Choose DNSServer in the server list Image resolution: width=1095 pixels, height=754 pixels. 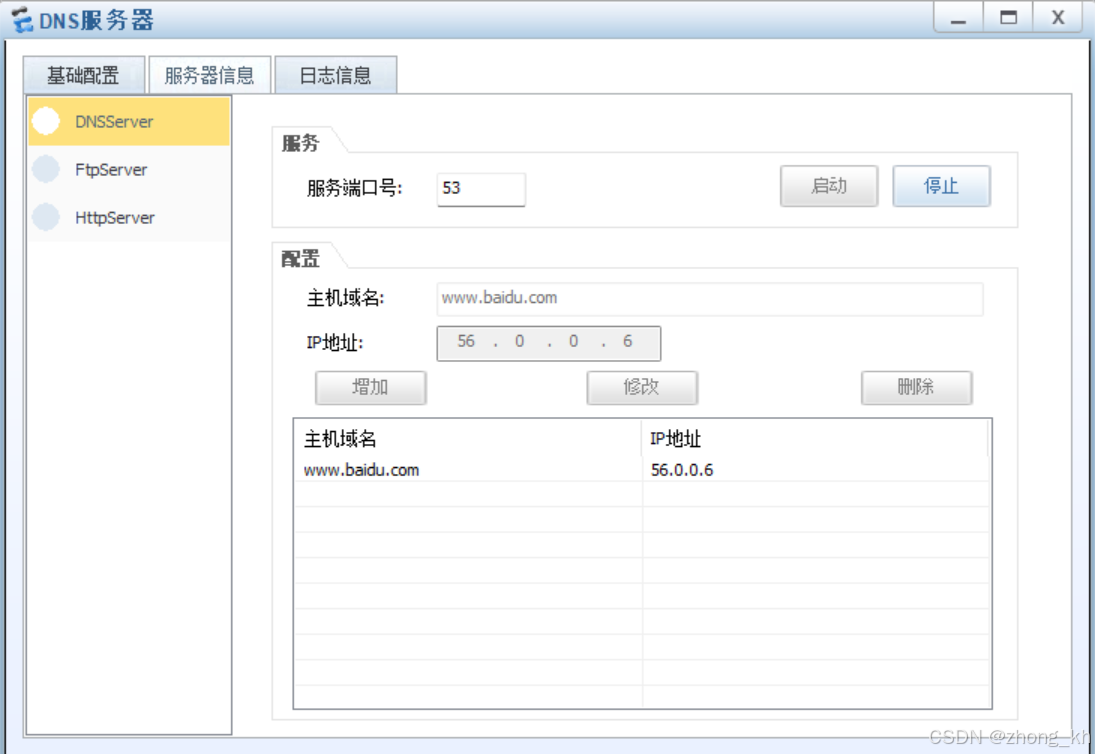(x=129, y=121)
